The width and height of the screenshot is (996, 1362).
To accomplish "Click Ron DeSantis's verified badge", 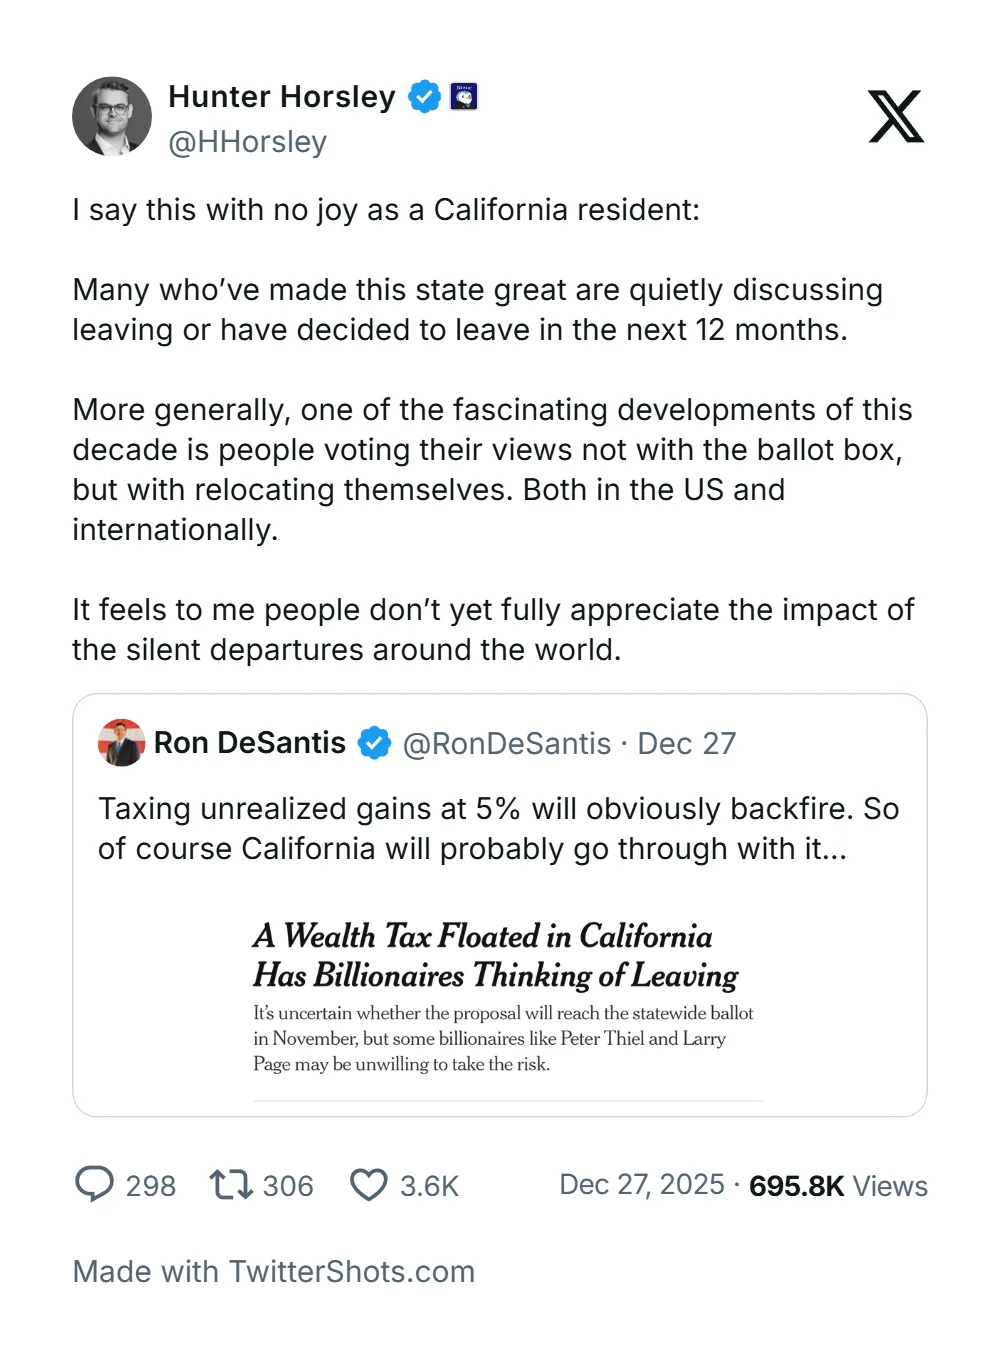I will [x=375, y=743].
